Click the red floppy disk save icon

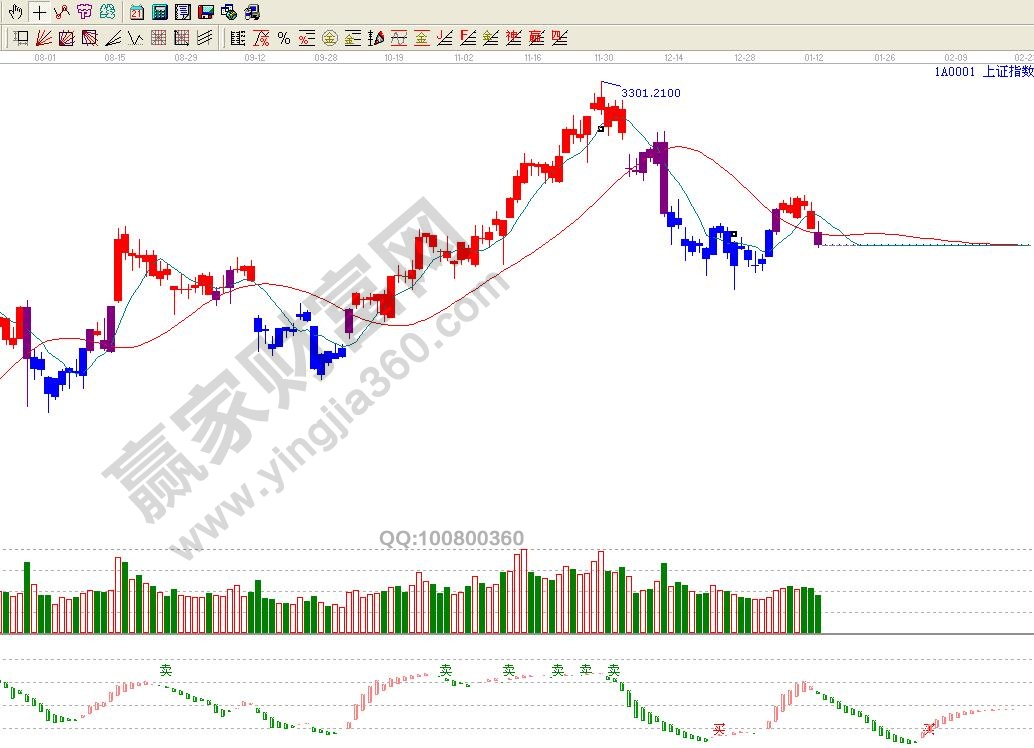[x=206, y=12]
